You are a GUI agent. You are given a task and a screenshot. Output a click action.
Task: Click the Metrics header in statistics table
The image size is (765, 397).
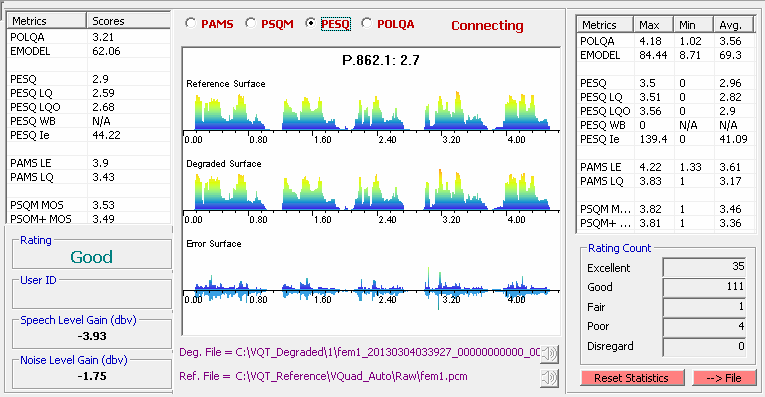[605, 25]
